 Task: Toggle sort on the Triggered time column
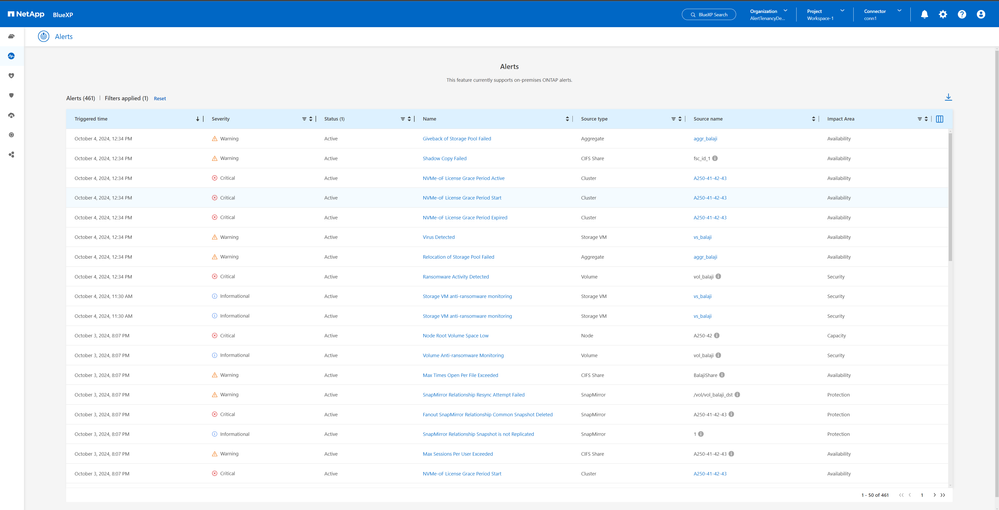click(x=198, y=119)
